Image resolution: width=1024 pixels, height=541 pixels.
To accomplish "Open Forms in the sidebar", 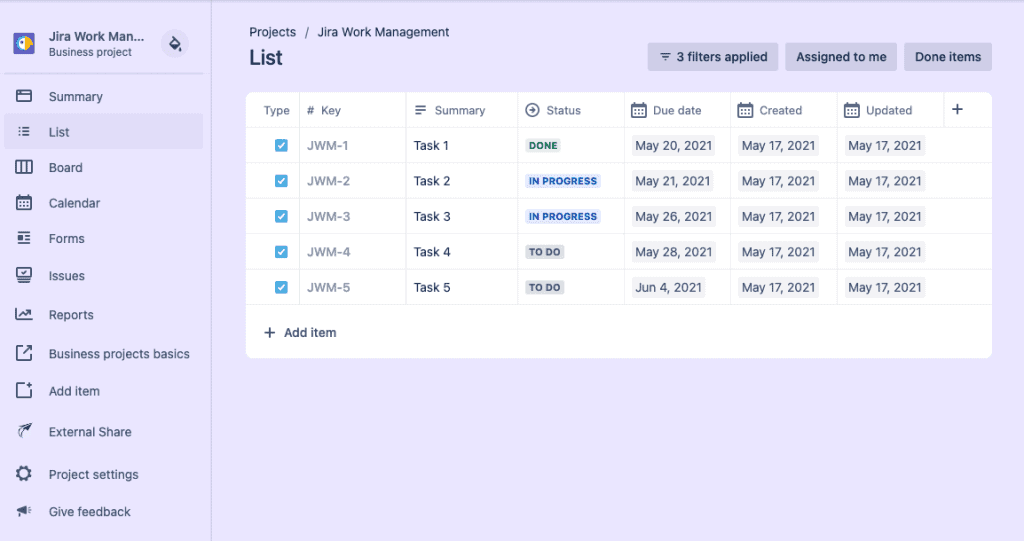I will point(66,239).
